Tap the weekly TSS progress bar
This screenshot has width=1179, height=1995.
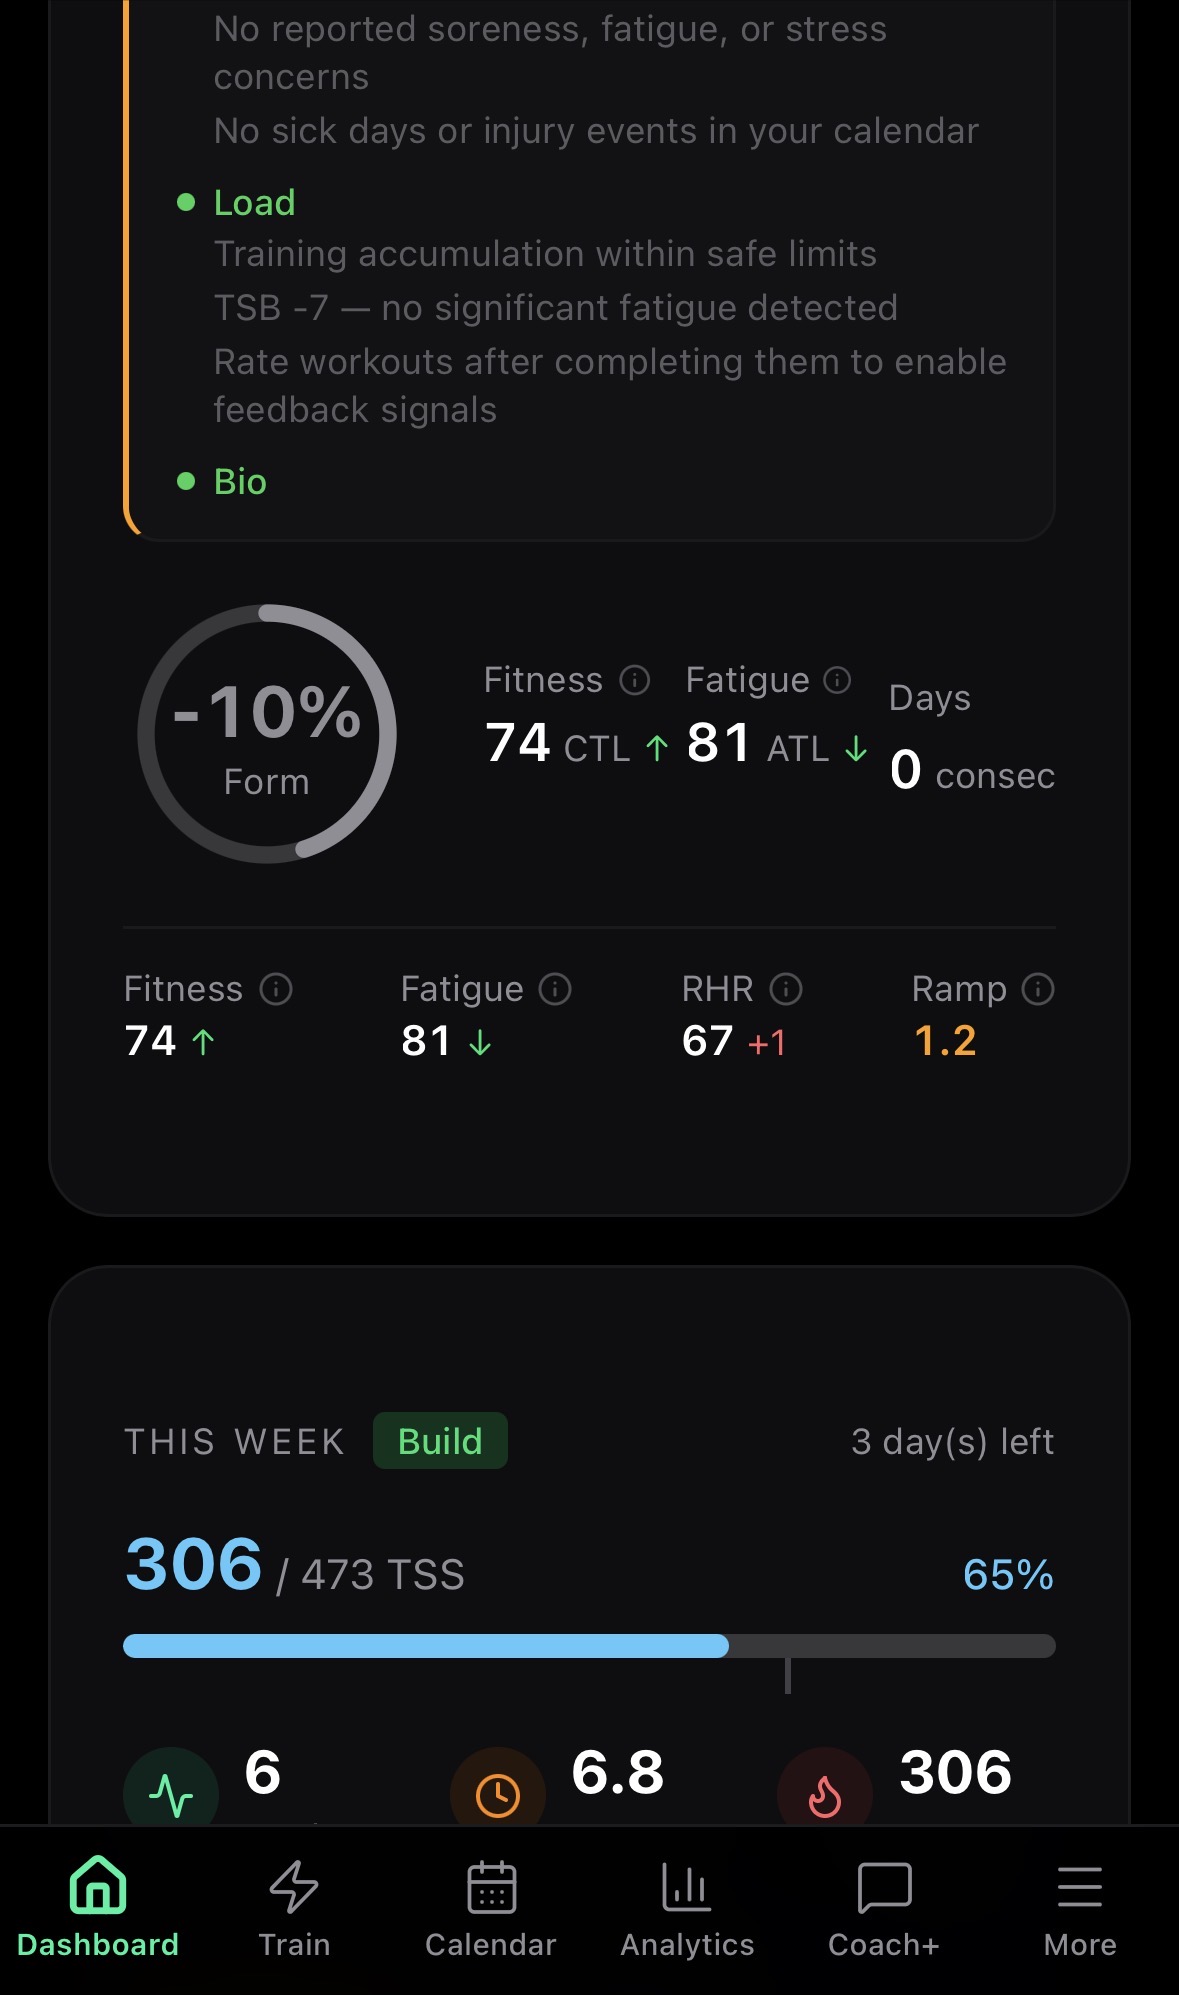click(x=589, y=1646)
